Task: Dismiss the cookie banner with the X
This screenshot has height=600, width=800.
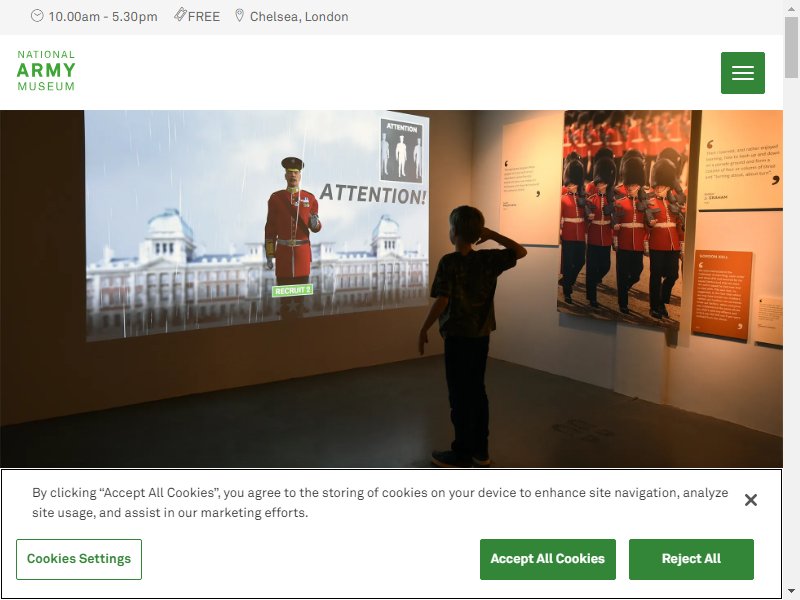Action: 751,500
